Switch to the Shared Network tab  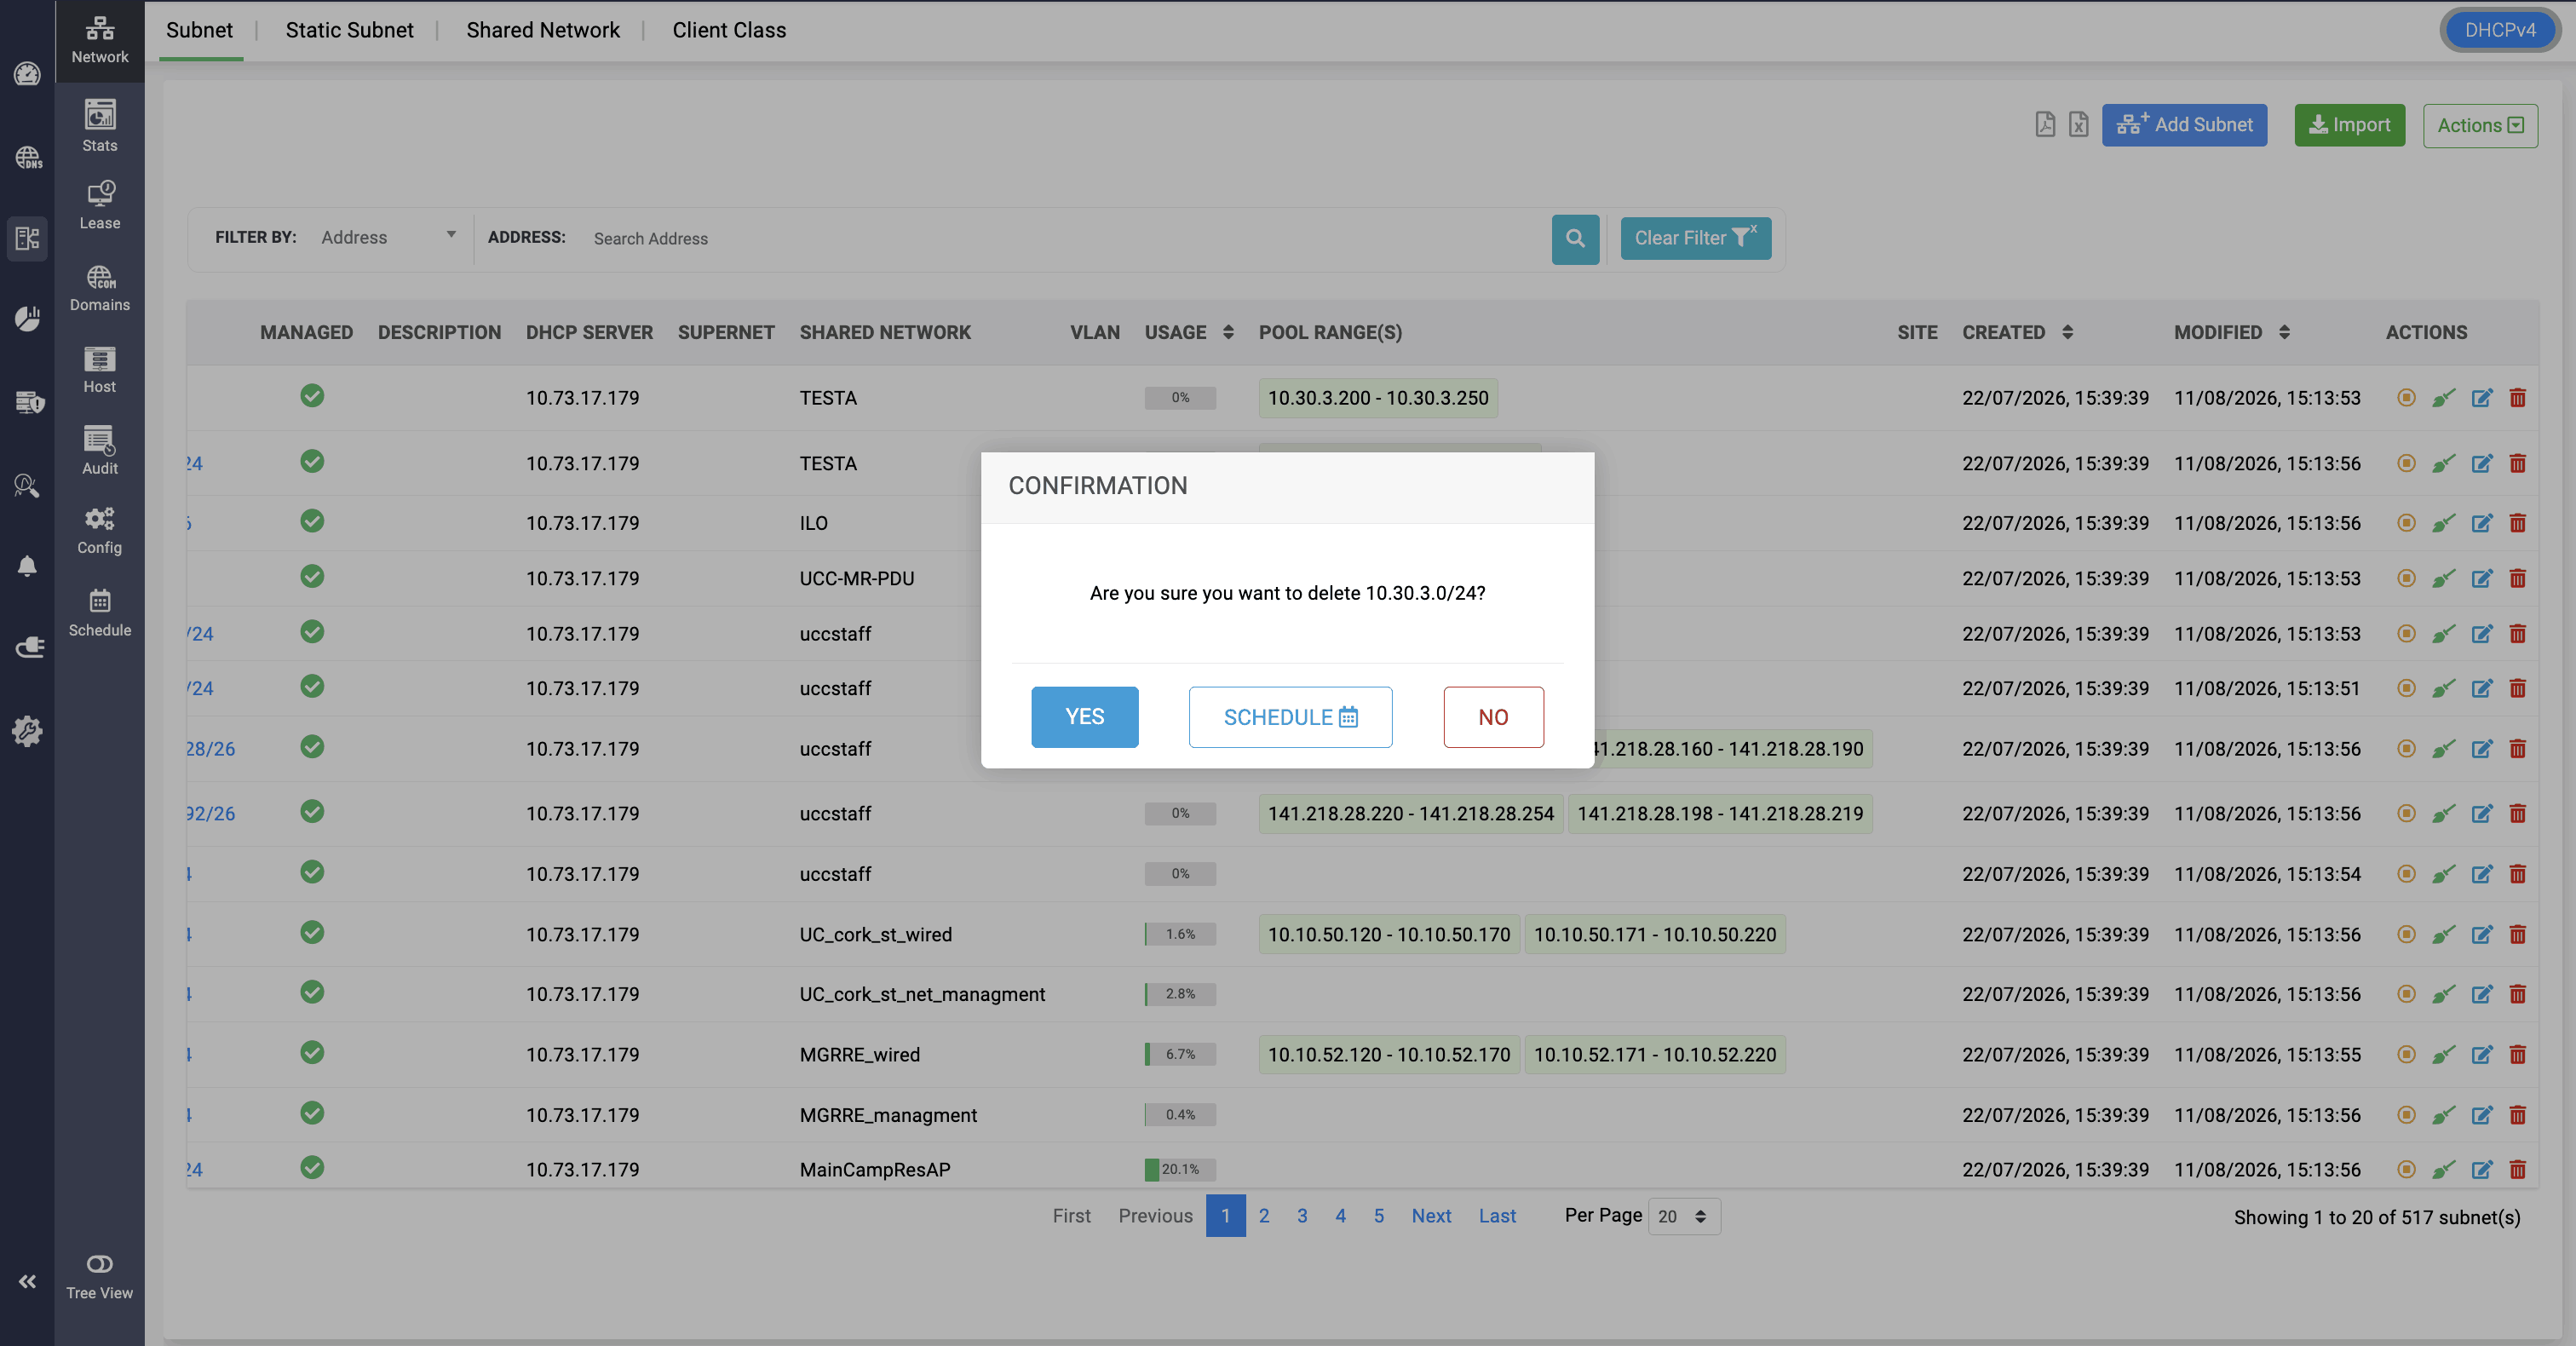click(543, 30)
